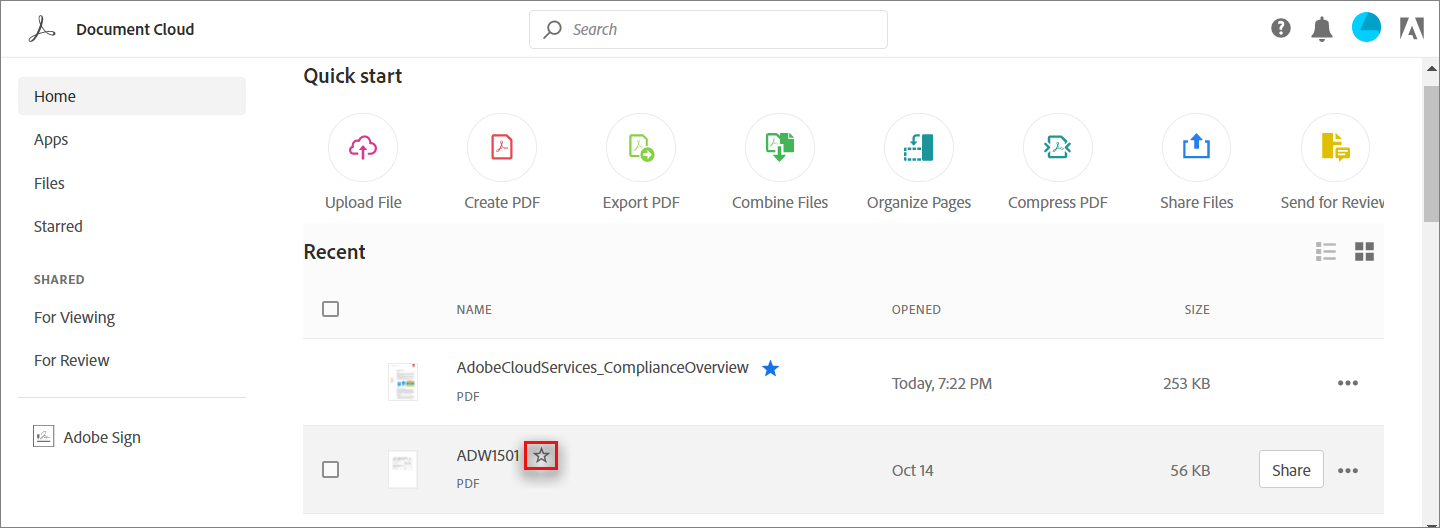Open the Create PDF tool
1440x528 pixels.
coord(502,149)
